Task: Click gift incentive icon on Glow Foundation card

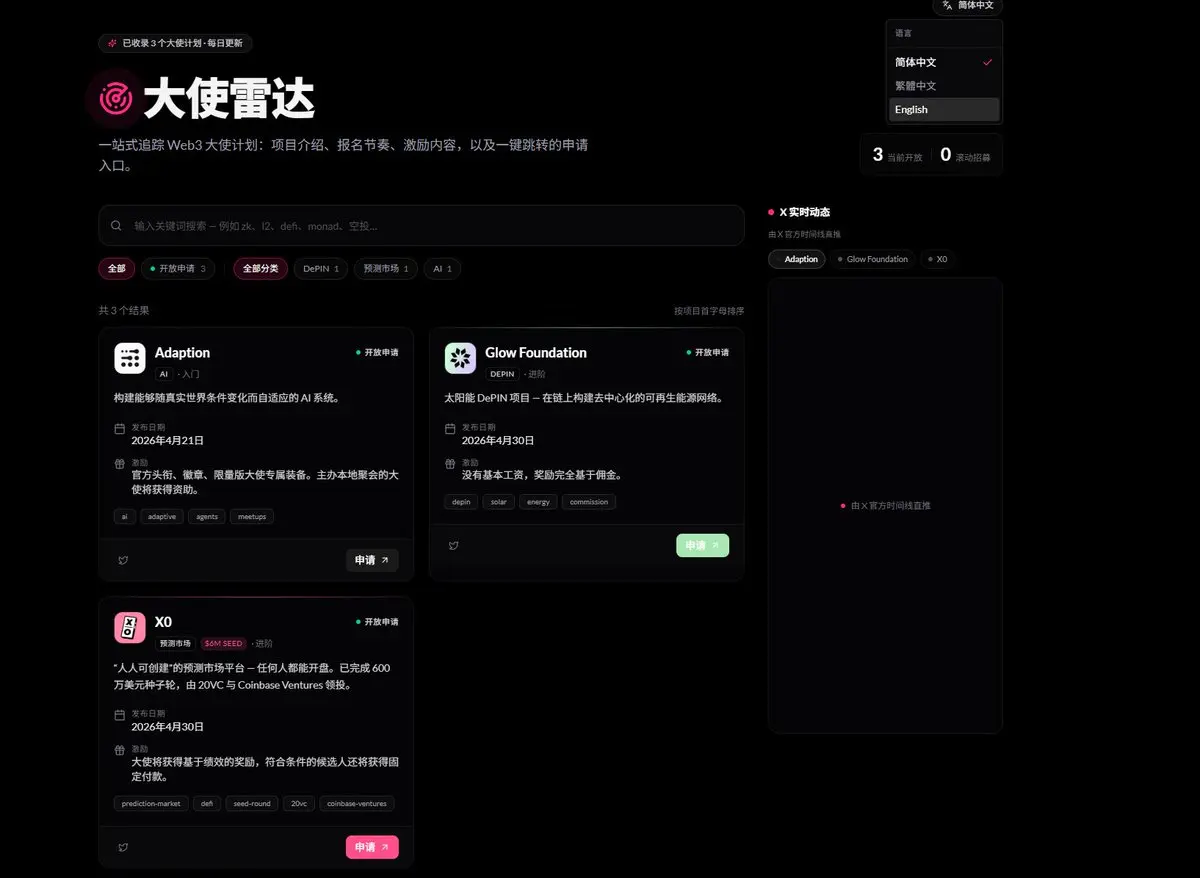Action: pyautogui.click(x=450, y=464)
